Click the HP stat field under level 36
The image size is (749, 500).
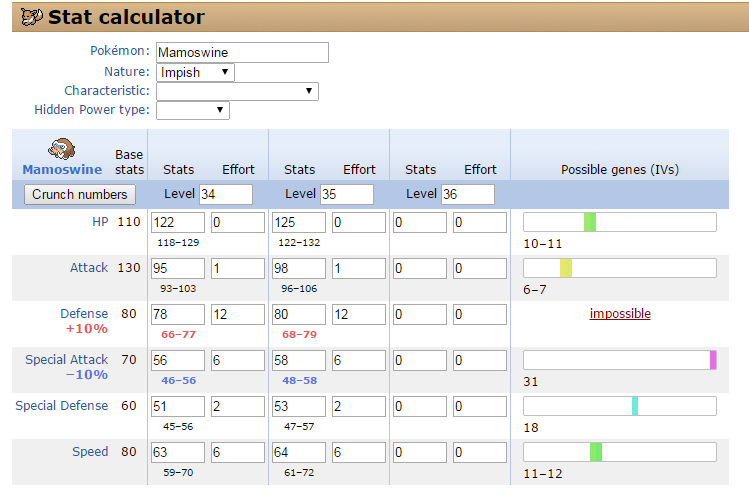click(419, 223)
